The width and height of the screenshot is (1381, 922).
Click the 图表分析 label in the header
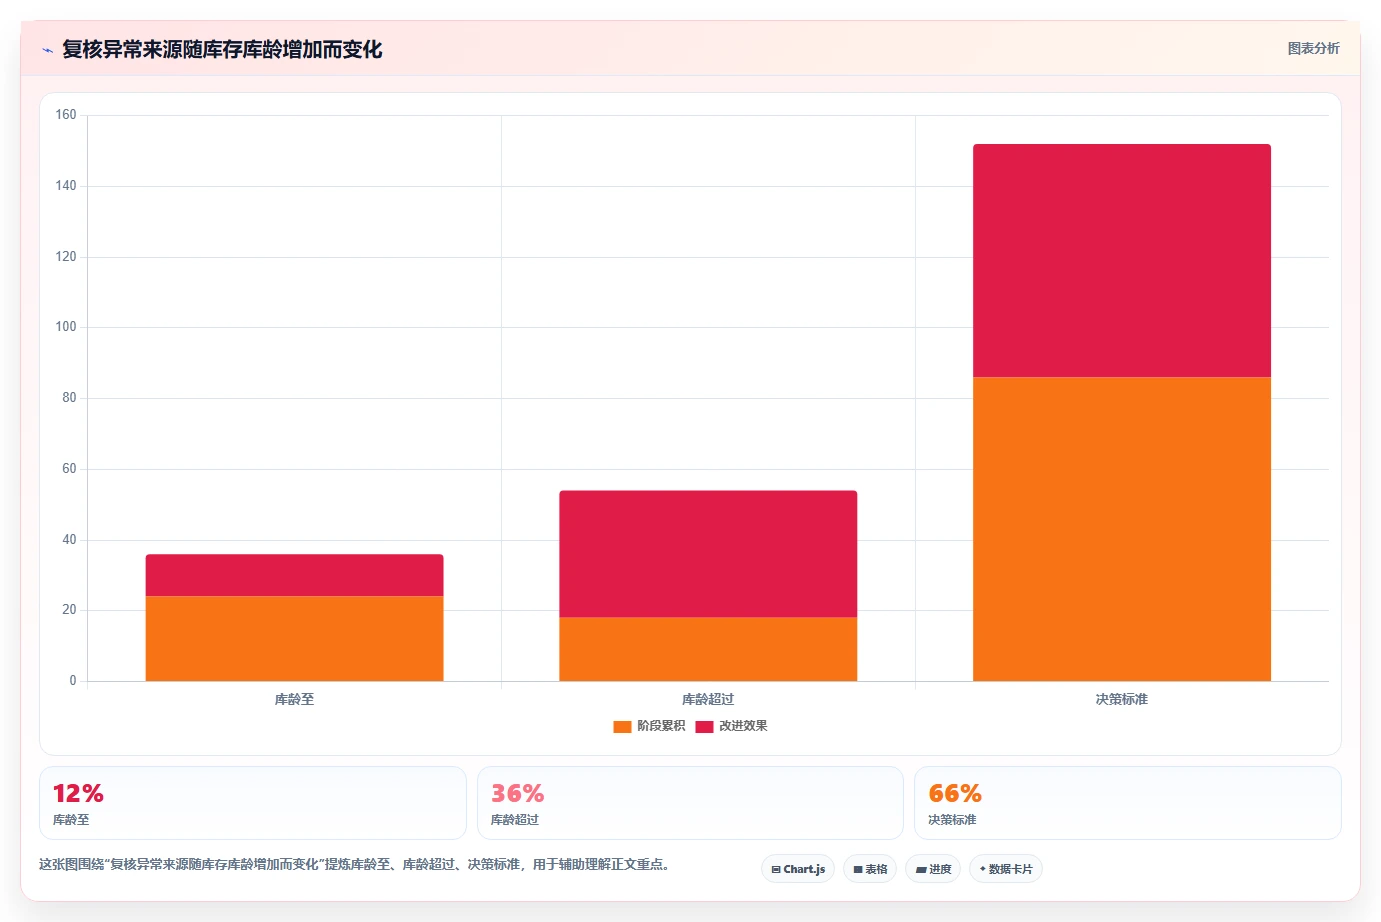coord(1313,48)
